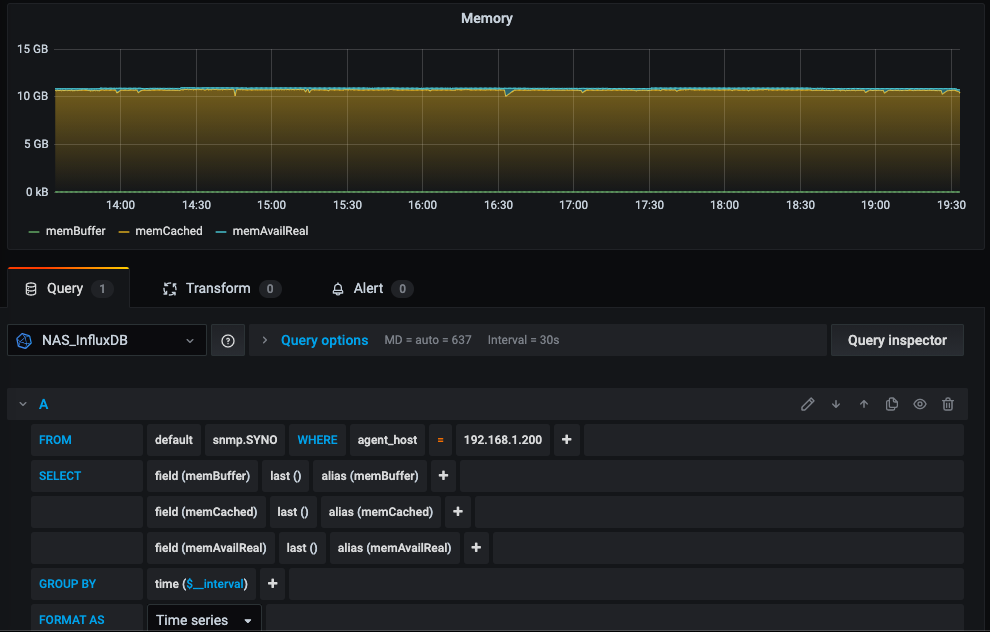This screenshot has height=632, width=990.
Task: Click the FROM row label
Action: [x=56, y=440]
